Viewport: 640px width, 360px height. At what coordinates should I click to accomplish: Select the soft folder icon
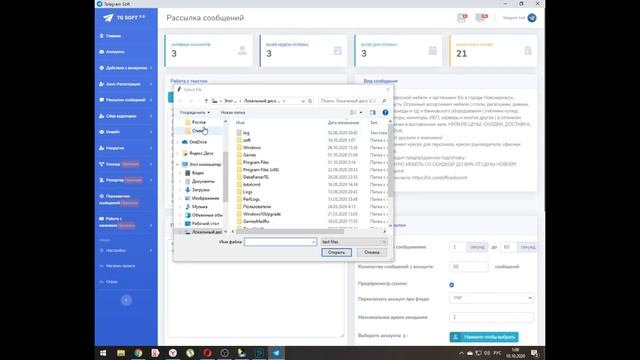(240, 140)
